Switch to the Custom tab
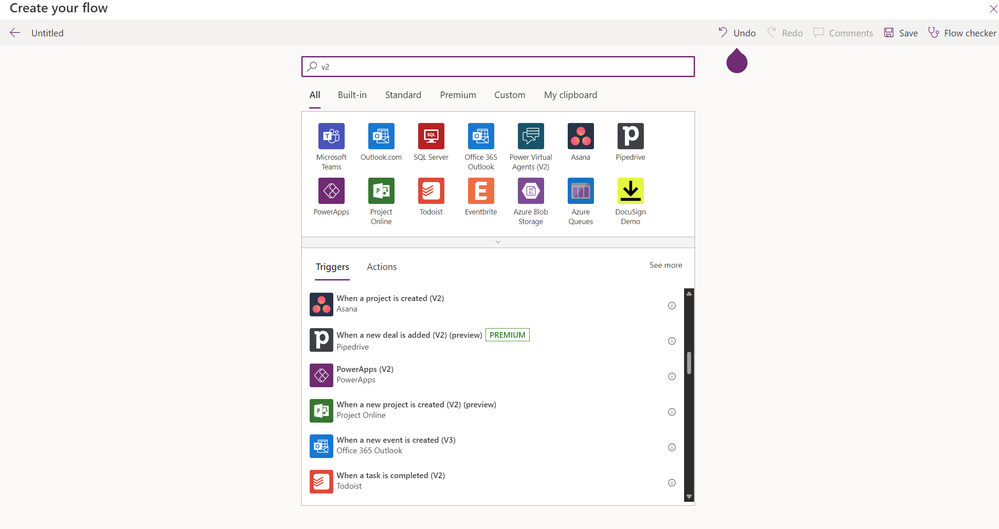Viewport: 999px width, 529px height. [x=510, y=95]
